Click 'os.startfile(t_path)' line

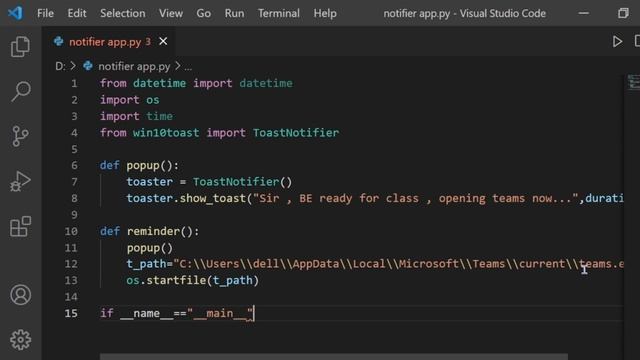(x=193, y=280)
